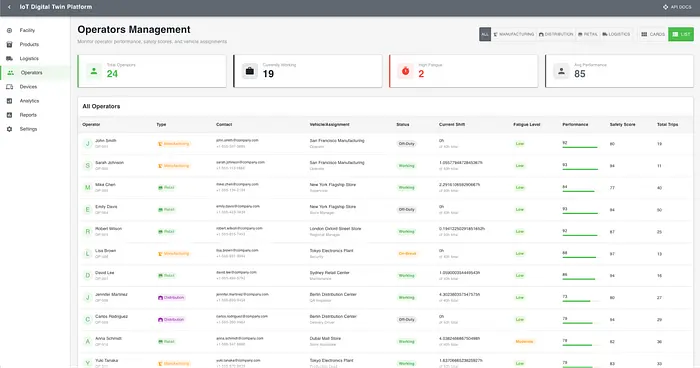Open Products in the sidebar menu
700x368 pixels.
(29, 44)
